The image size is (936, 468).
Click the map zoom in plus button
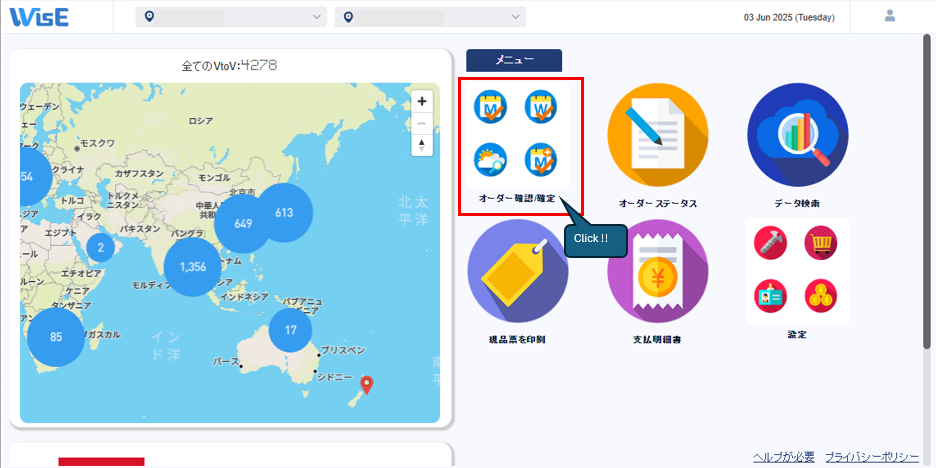tap(422, 101)
